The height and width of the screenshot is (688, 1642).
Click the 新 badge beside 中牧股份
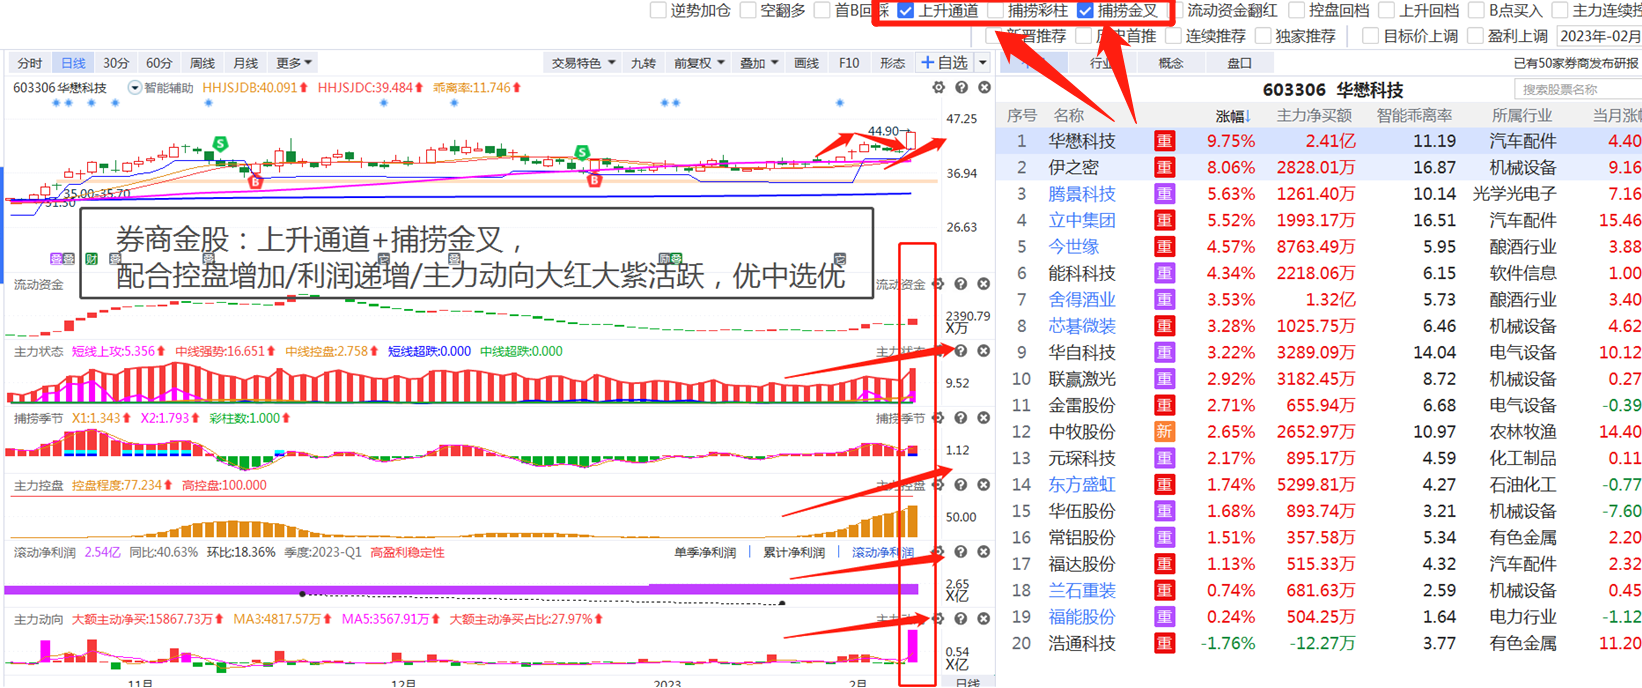(1164, 432)
